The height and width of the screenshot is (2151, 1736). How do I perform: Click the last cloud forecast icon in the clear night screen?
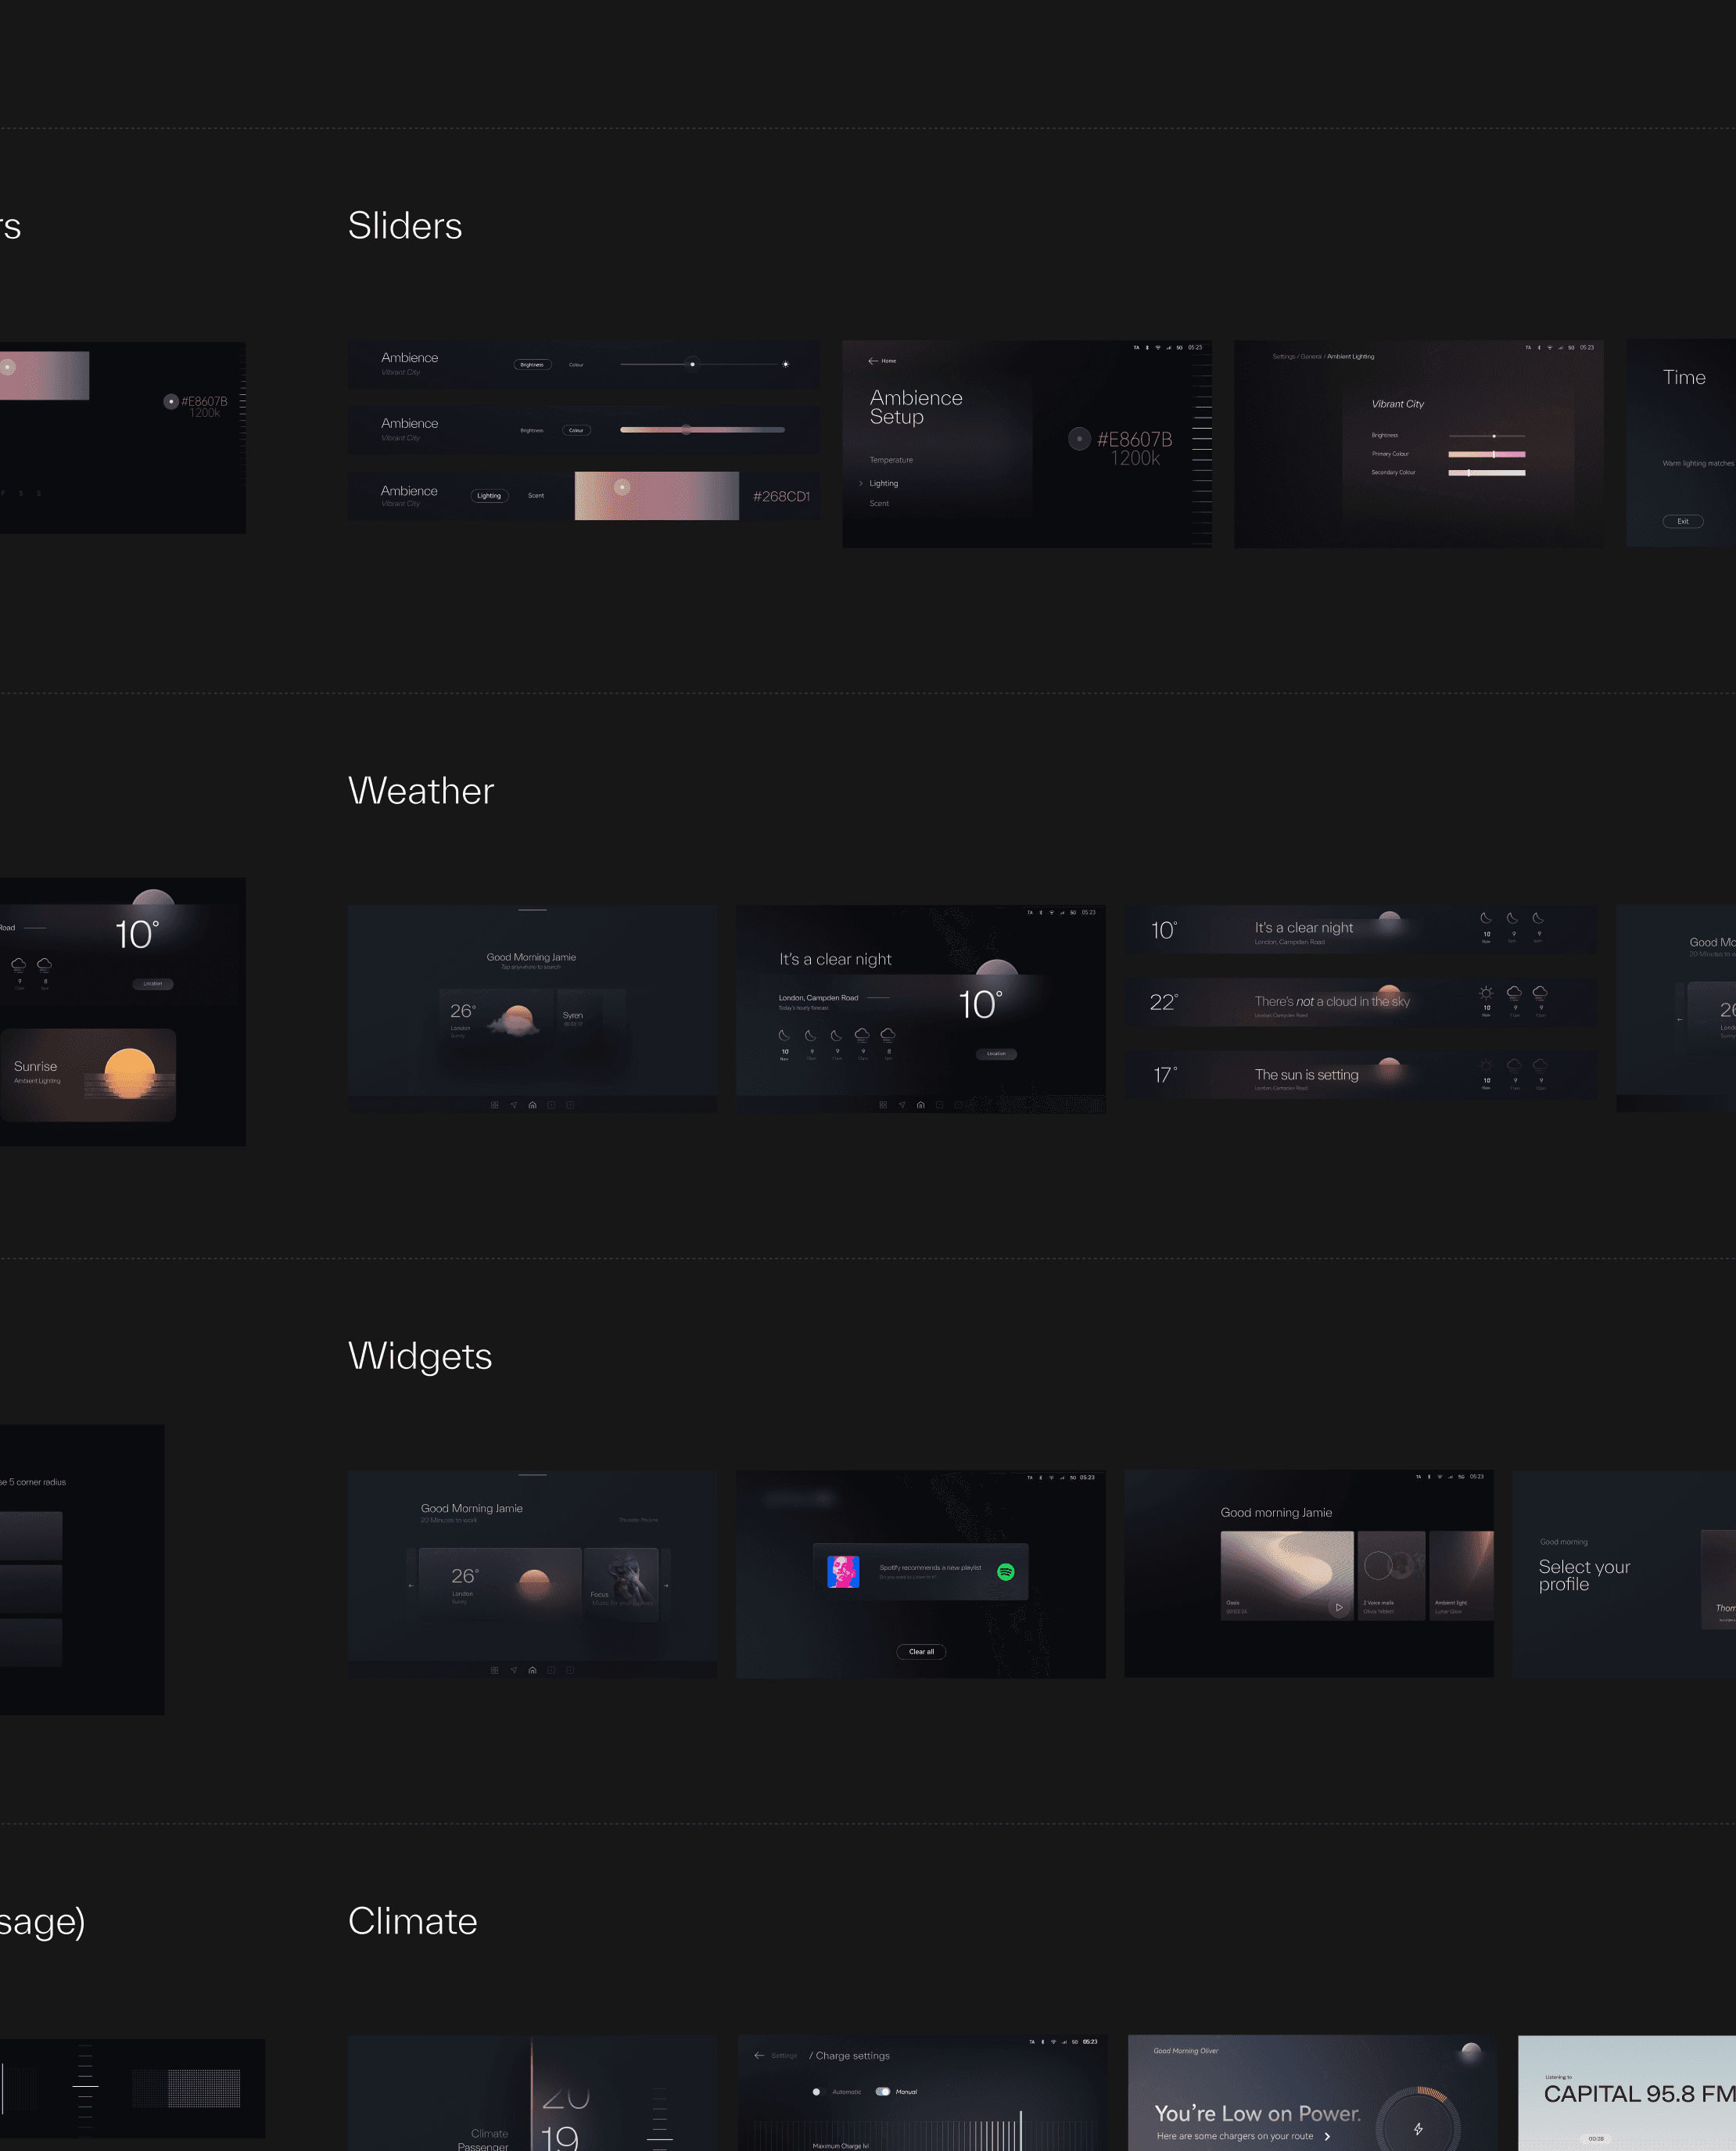(x=888, y=1035)
